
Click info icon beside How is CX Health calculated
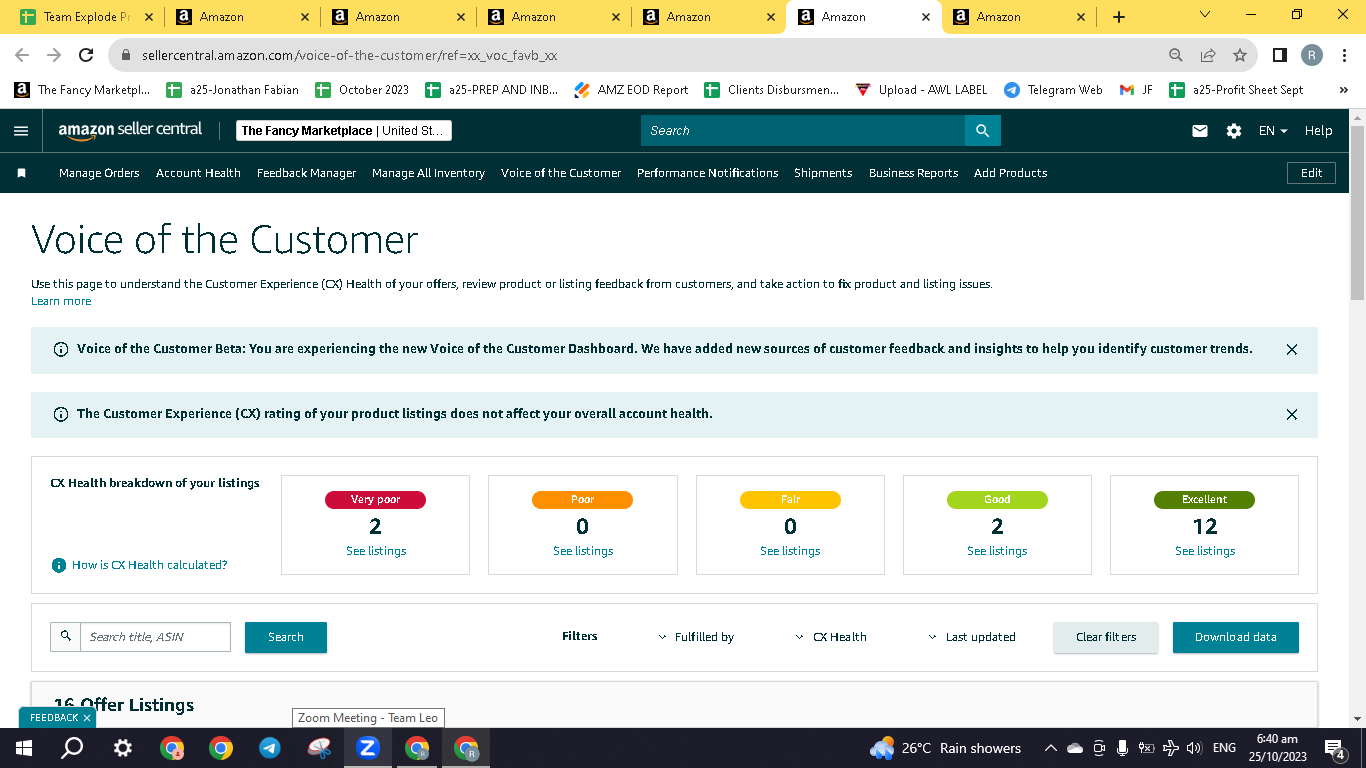click(x=59, y=565)
